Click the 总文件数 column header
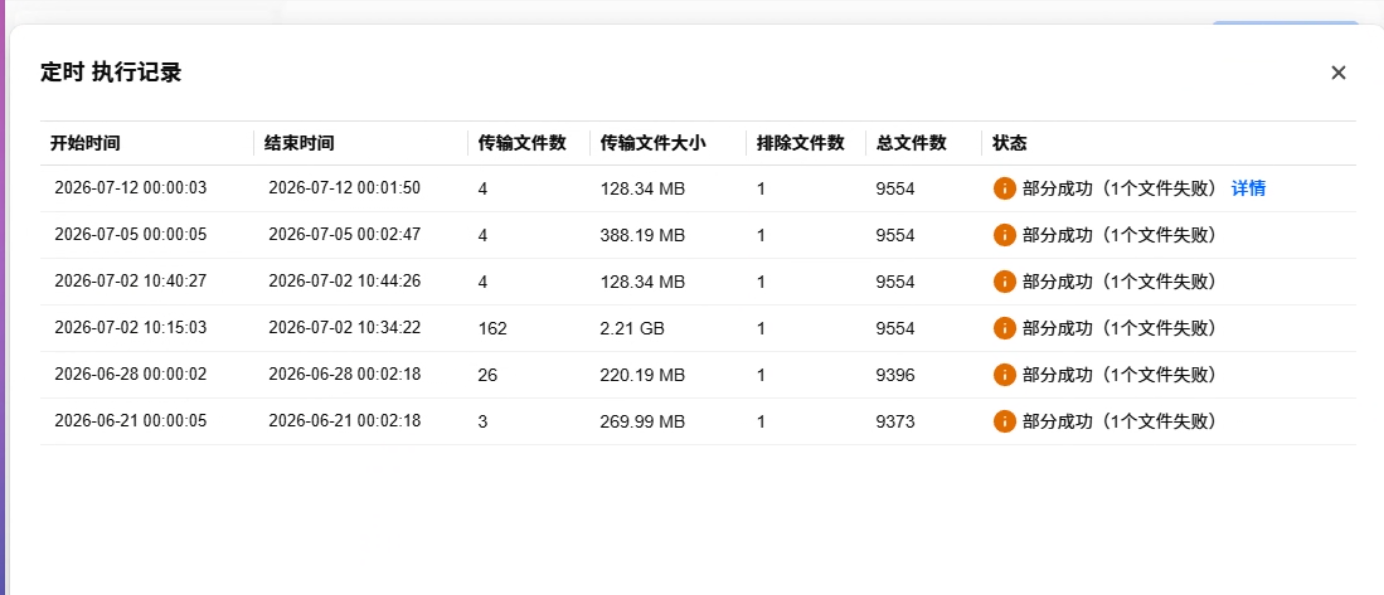Screen dimensions: 1384x595 911,143
